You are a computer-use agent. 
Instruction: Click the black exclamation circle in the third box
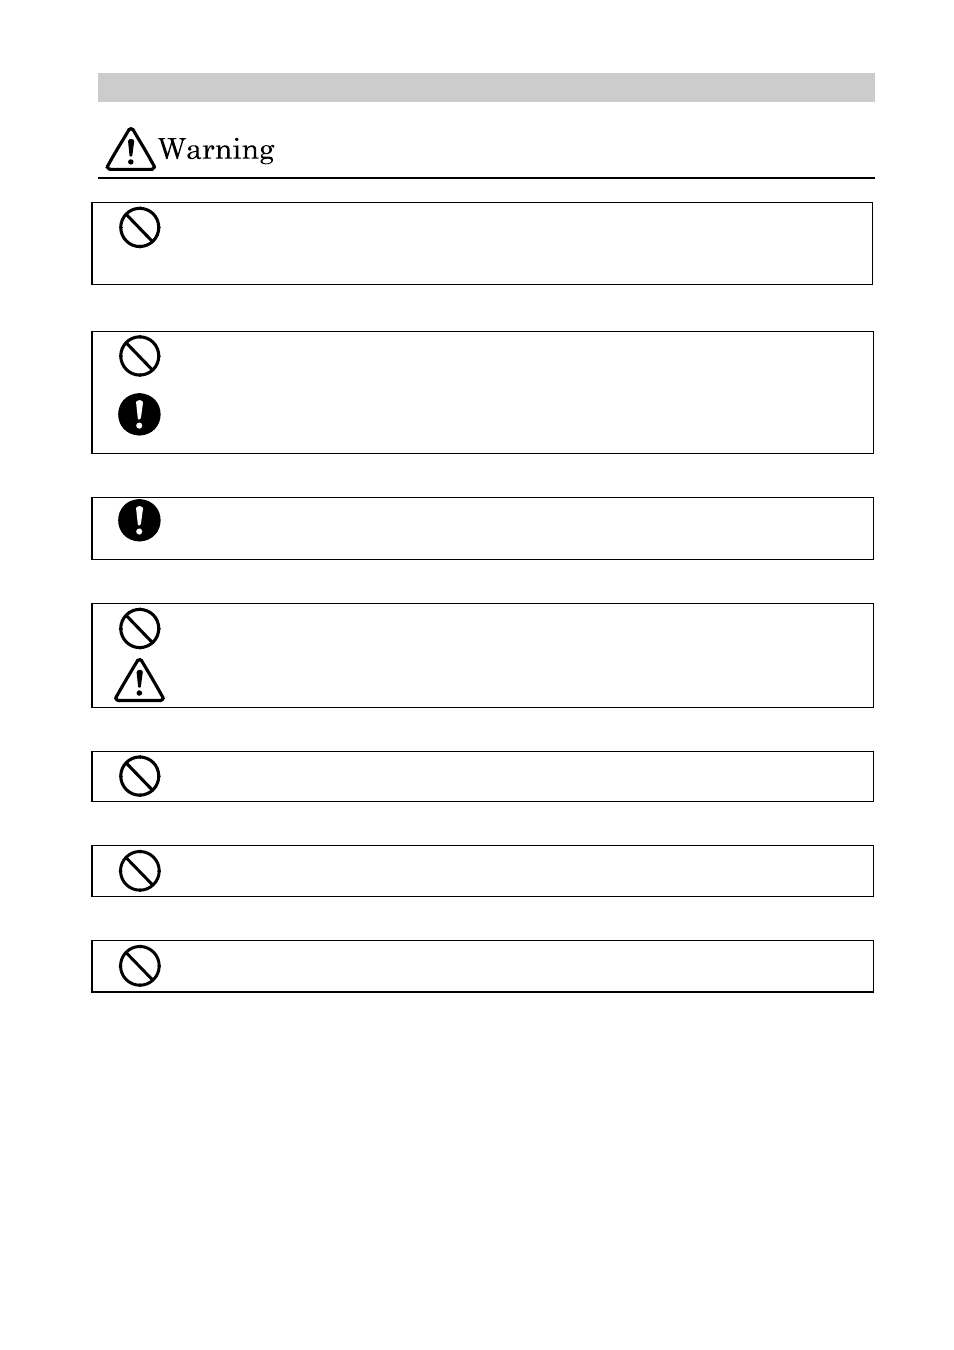tap(140, 520)
